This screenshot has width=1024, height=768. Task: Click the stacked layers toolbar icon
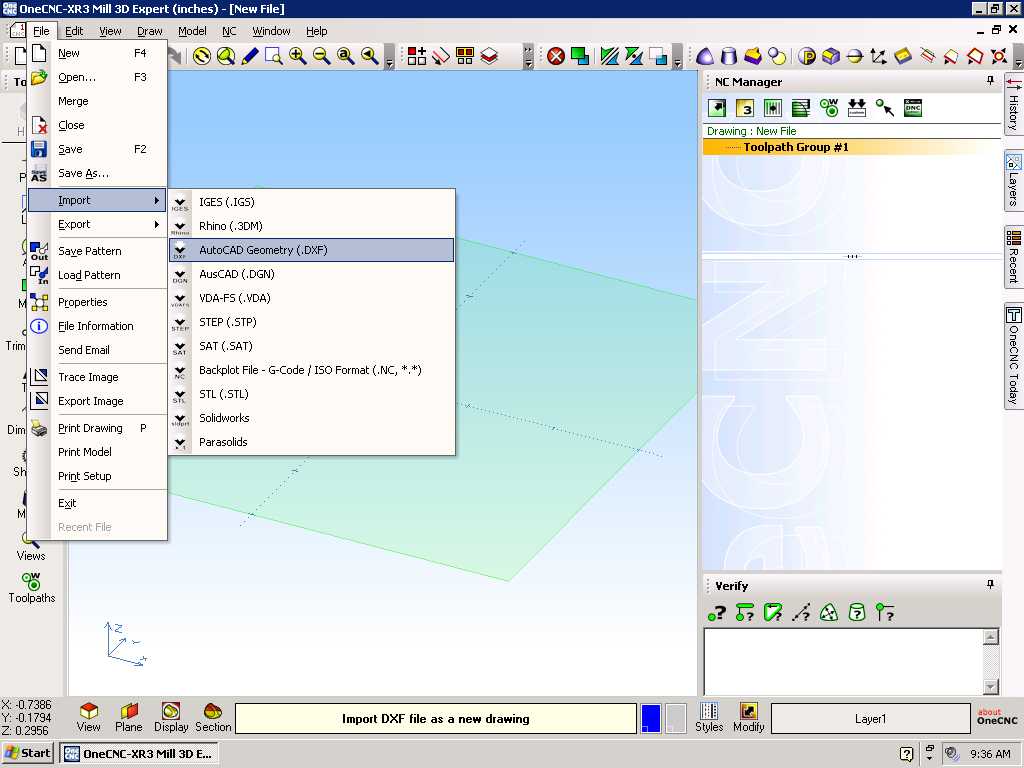[489, 56]
